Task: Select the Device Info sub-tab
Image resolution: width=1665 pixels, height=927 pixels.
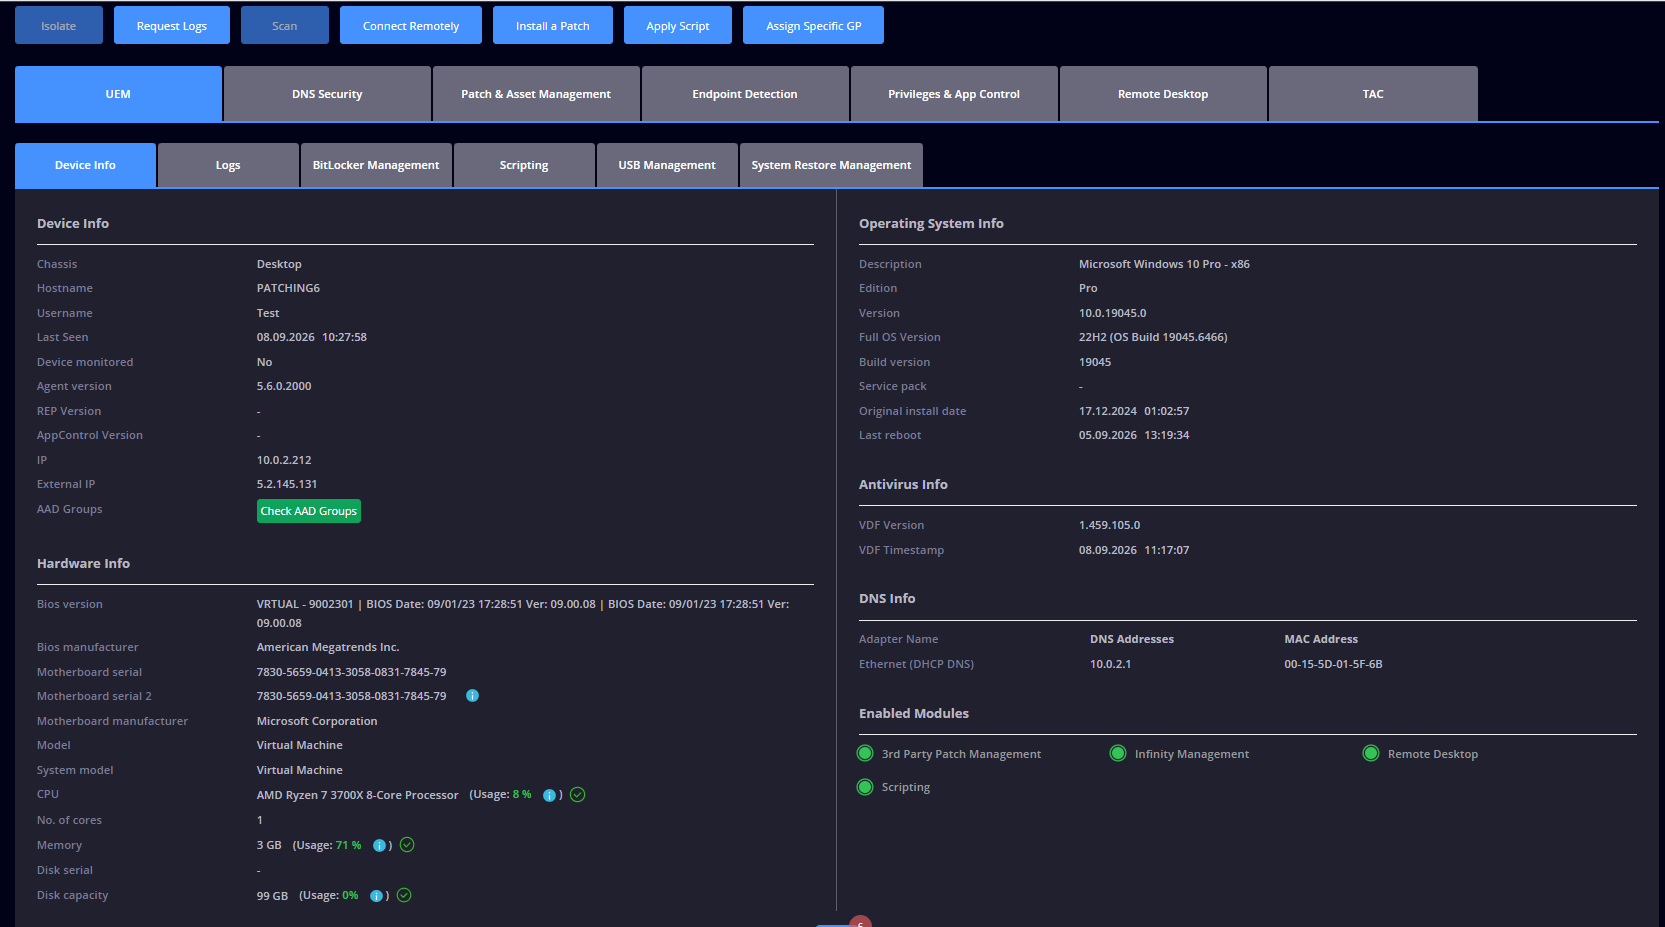Action: pos(85,165)
